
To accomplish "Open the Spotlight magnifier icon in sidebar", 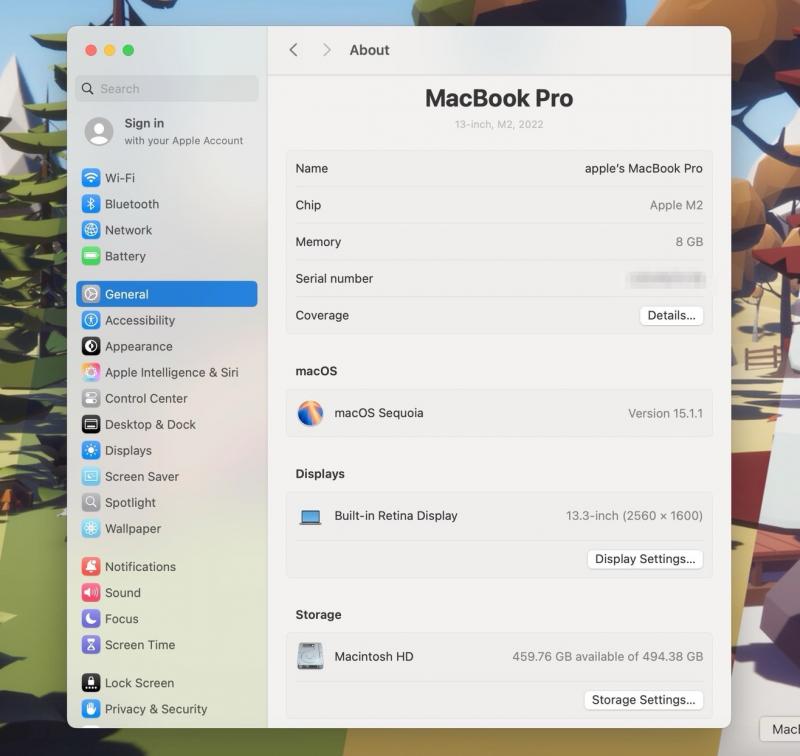I will pos(91,502).
